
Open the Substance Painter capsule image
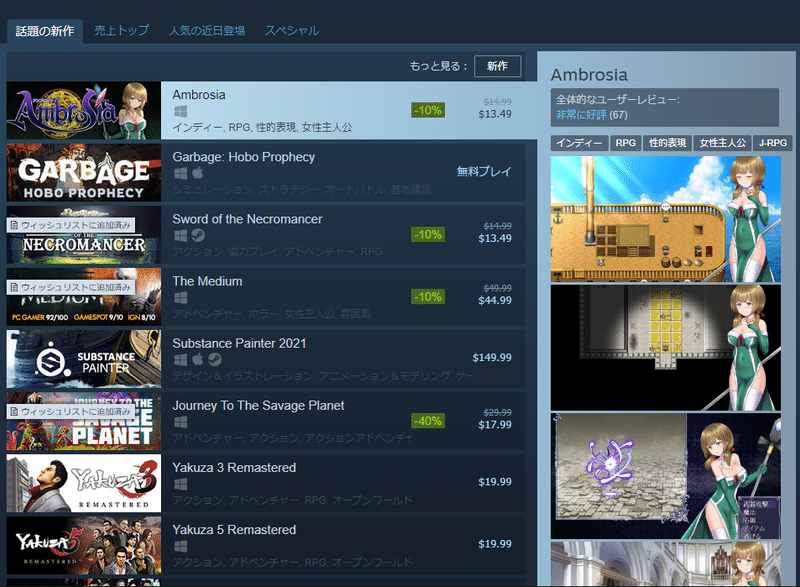click(x=84, y=359)
